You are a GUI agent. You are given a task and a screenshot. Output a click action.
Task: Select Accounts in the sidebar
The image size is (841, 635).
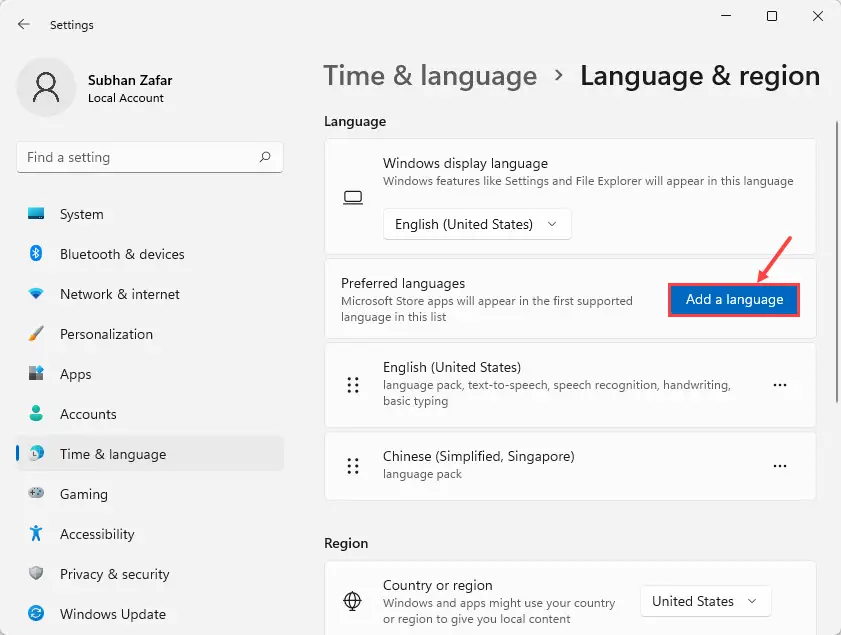click(150, 414)
